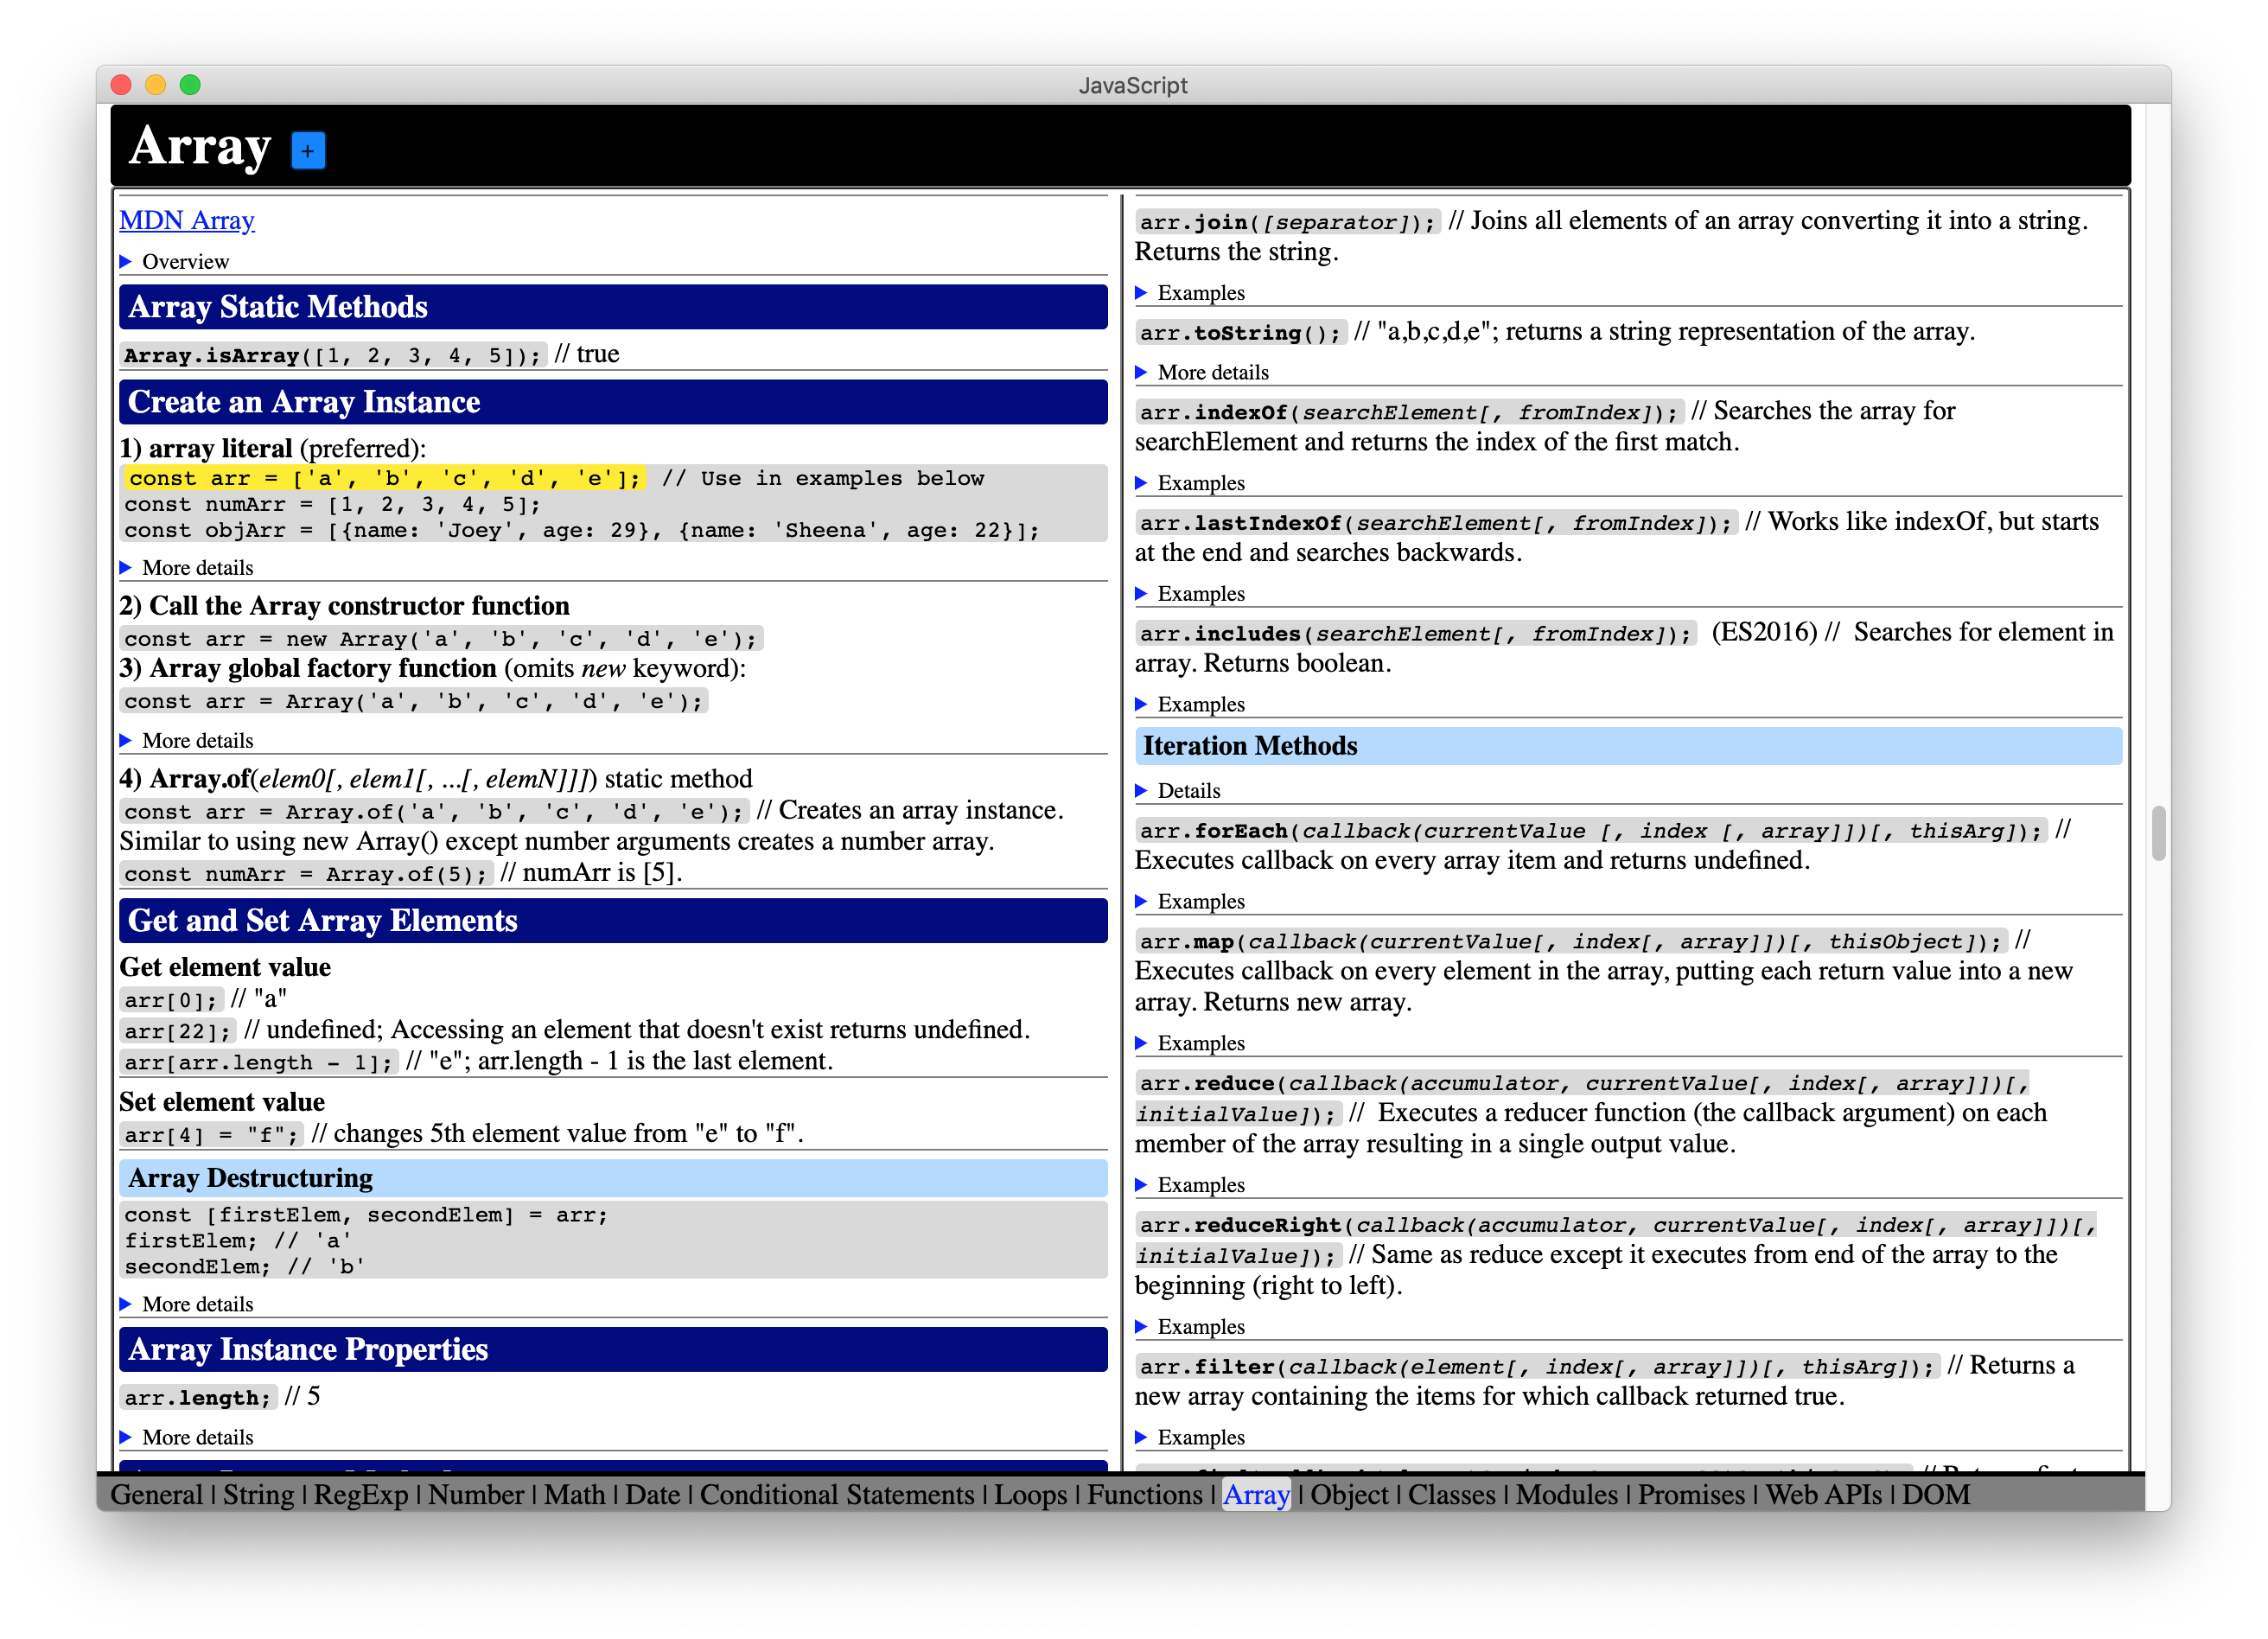Open the Classes tab
The height and width of the screenshot is (1639, 2268).
pyautogui.click(x=1452, y=1495)
